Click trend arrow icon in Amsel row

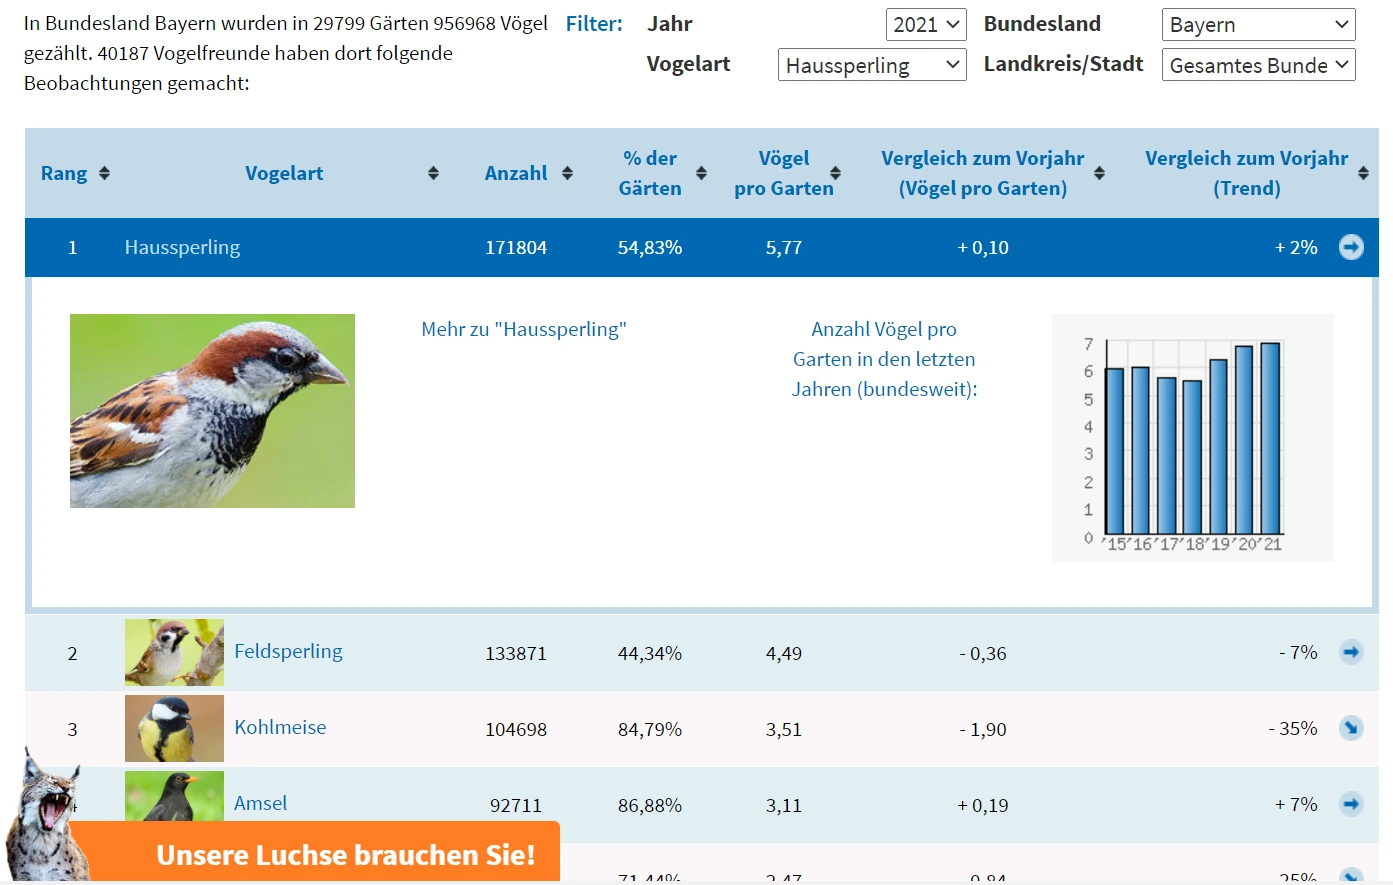tap(1351, 804)
